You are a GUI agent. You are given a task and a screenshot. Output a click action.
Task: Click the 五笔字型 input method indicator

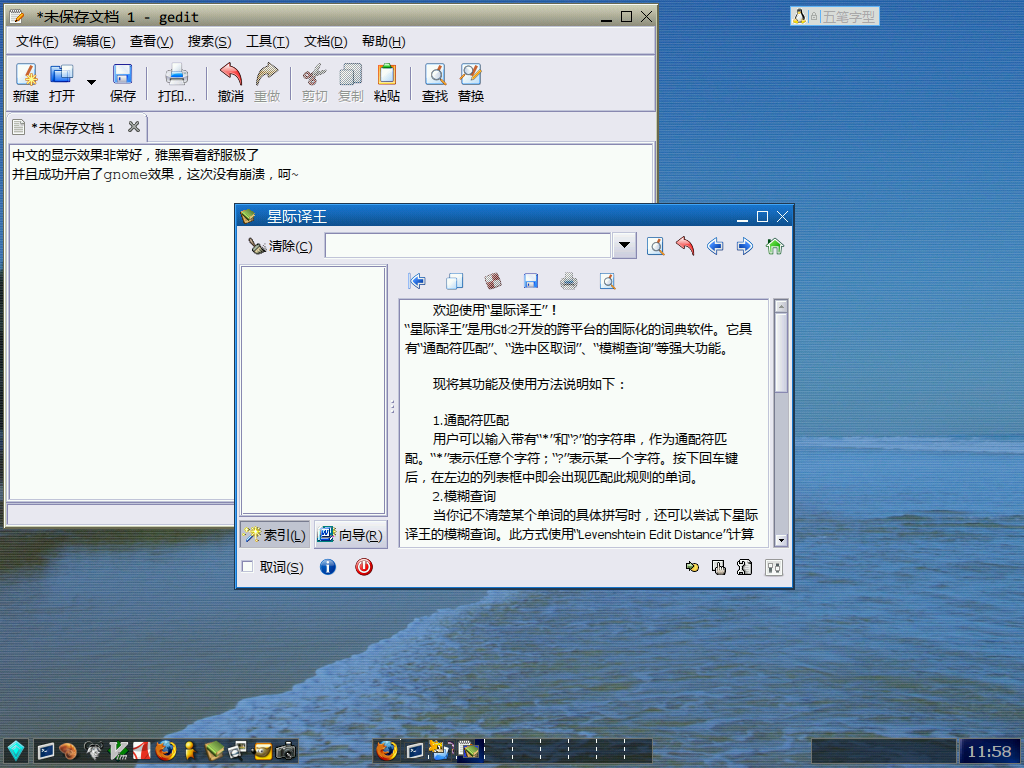(x=835, y=16)
